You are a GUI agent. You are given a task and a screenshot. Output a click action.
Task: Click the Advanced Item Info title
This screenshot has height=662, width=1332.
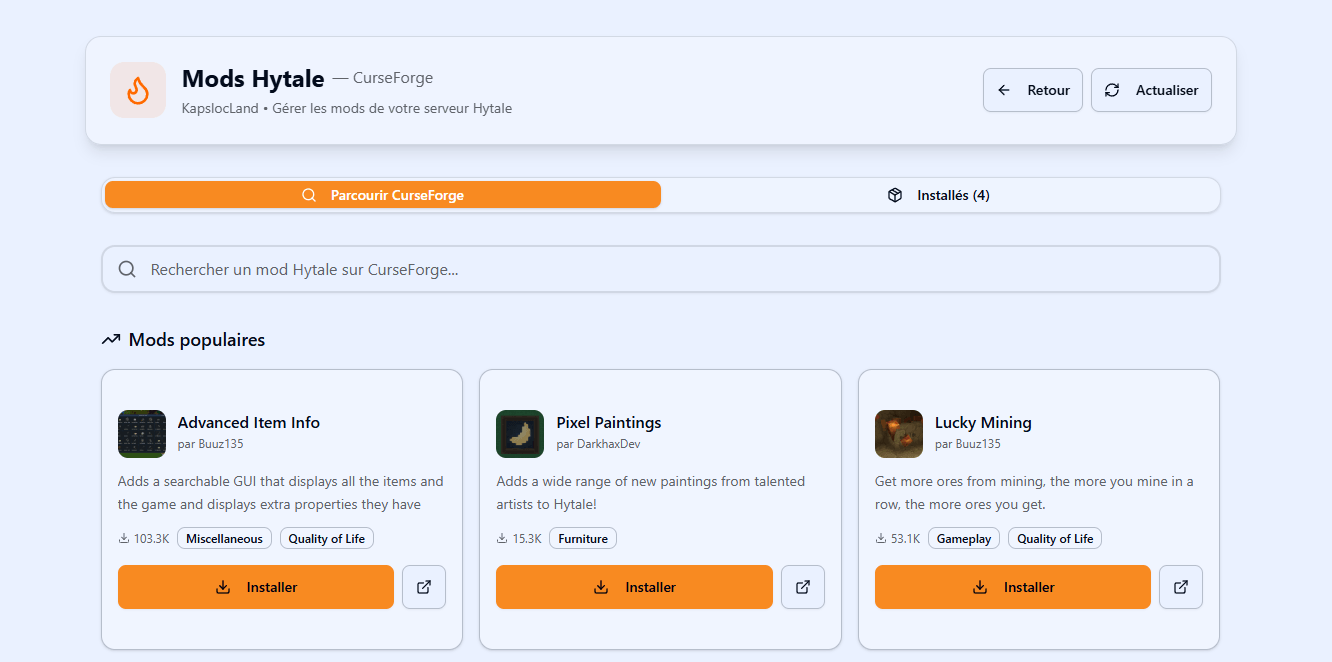(249, 423)
